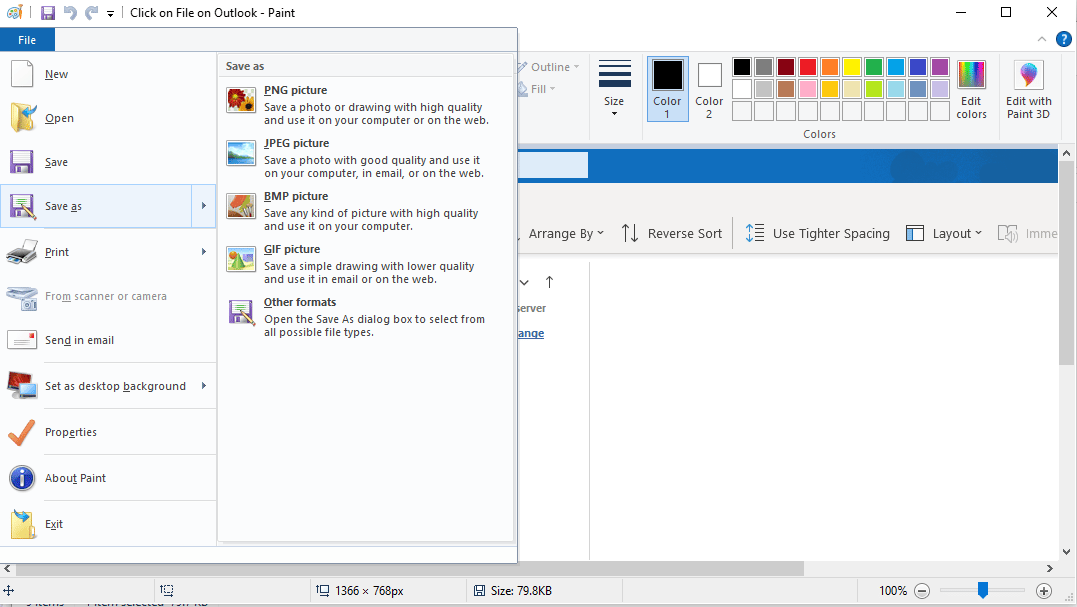1077x607 pixels.
Task: Click the Other formats disk icon
Action: pos(241,312)
